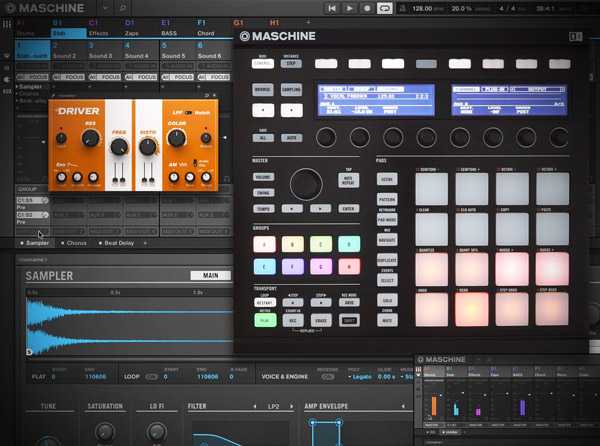Screen dimensions: 600x446
Task: Open the dropdown arrow next to Maschine logo
Action: point(105,8)
